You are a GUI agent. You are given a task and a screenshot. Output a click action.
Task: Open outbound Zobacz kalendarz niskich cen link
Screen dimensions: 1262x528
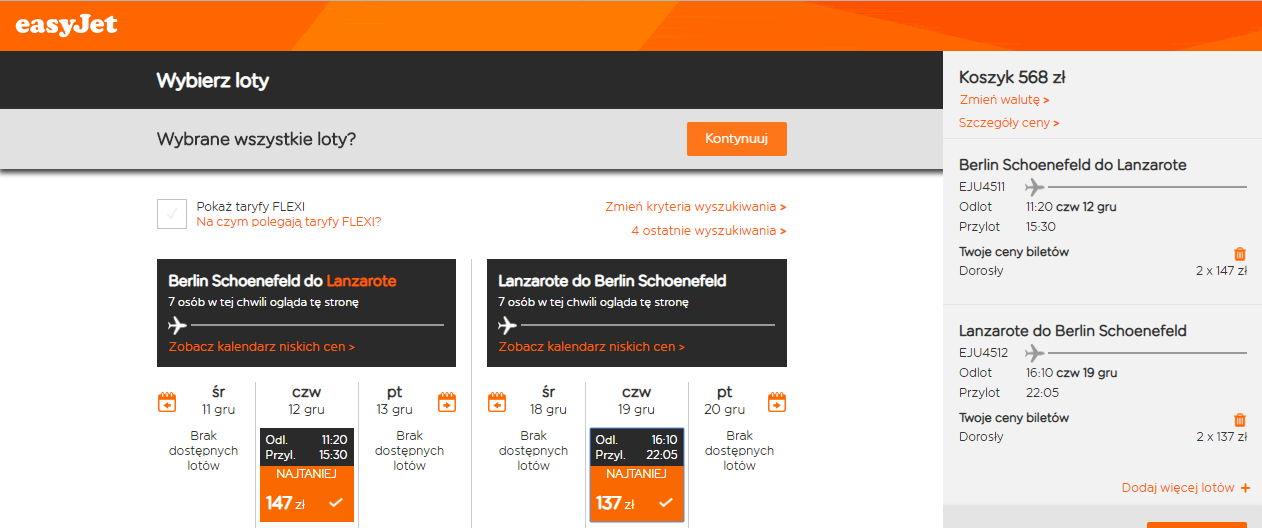tap(262, 347)
